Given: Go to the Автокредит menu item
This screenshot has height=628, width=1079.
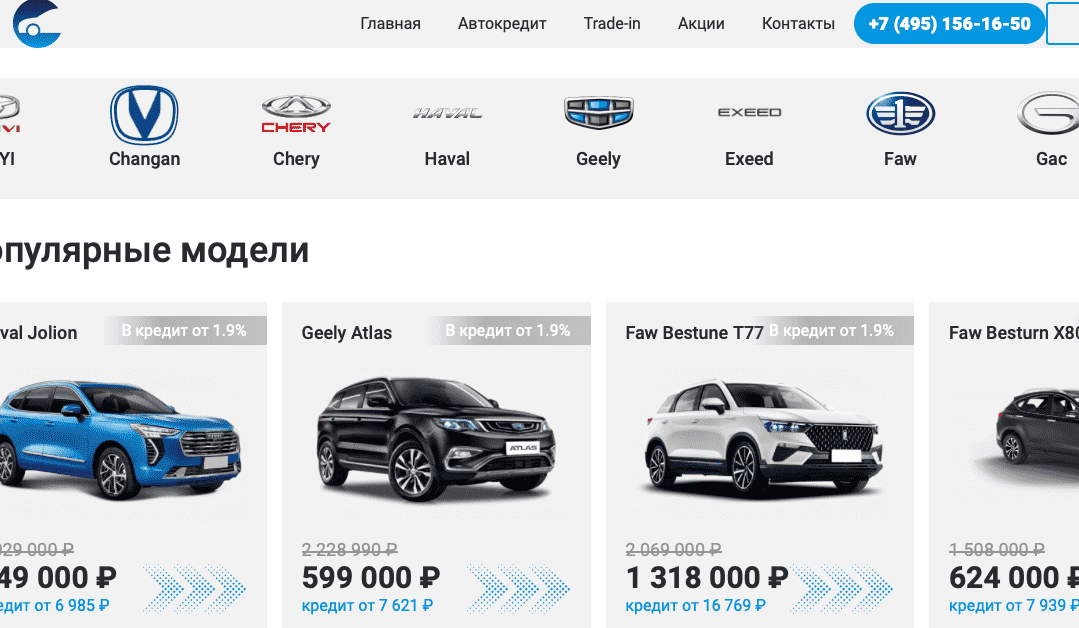Looking at the screenshot, I should click(502, 23).
